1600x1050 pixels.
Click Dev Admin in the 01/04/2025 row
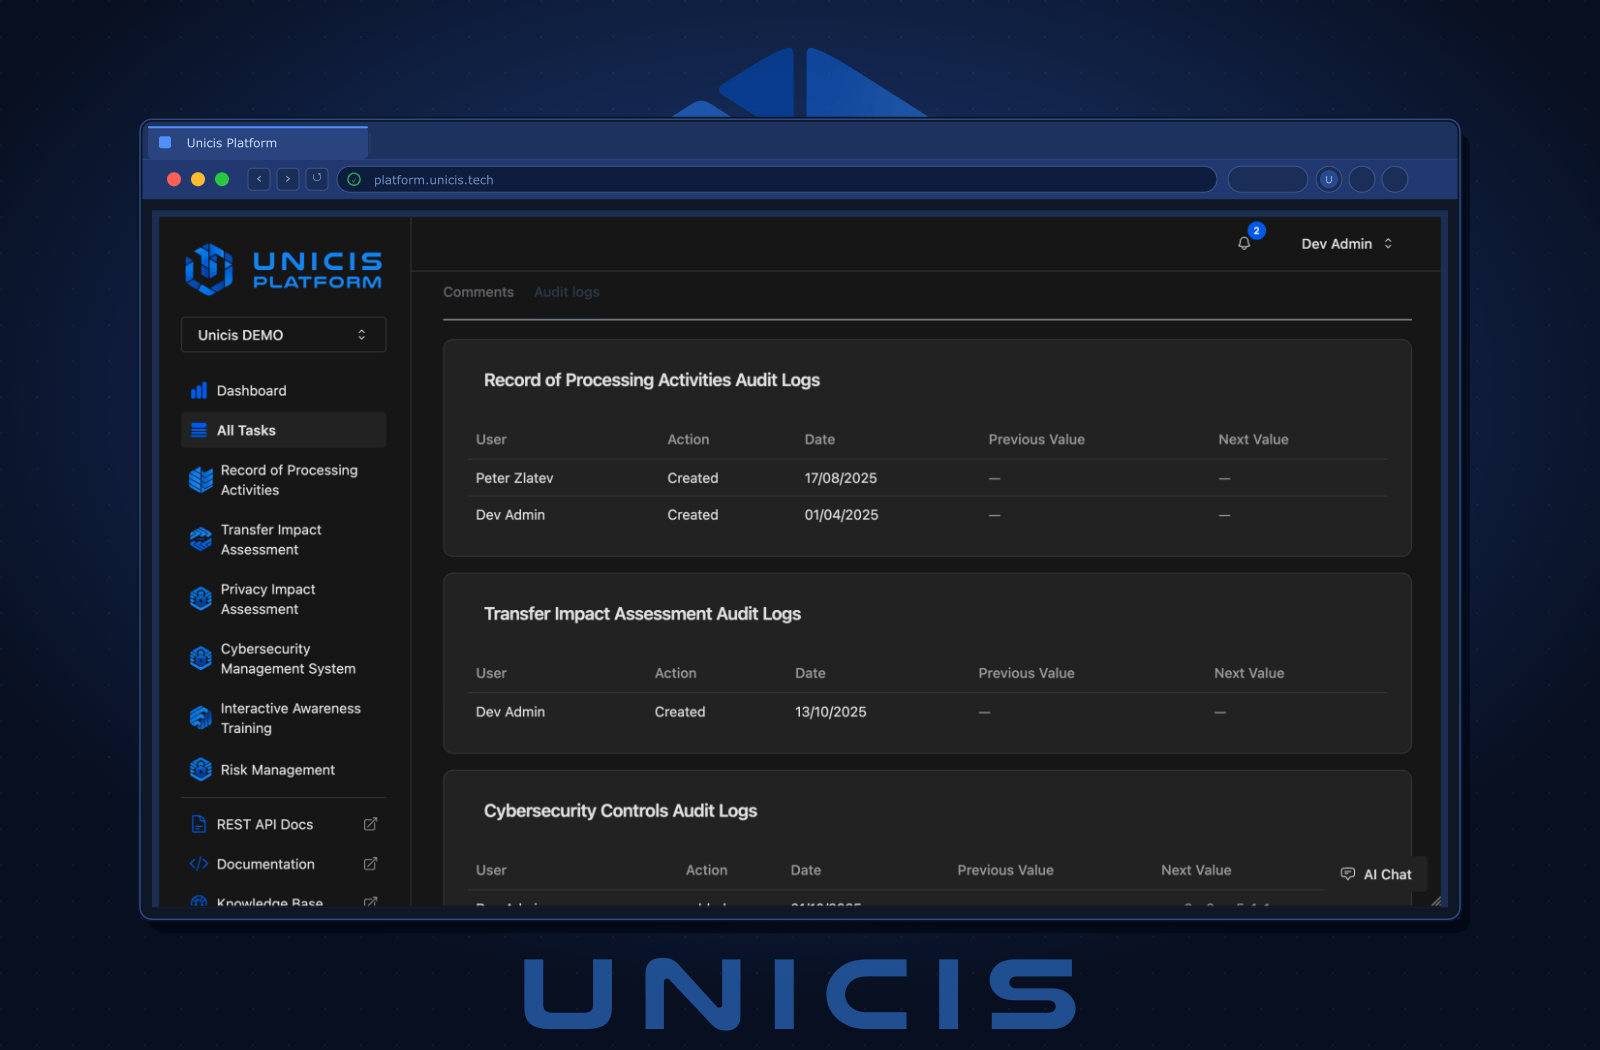(x=510, y=515)
